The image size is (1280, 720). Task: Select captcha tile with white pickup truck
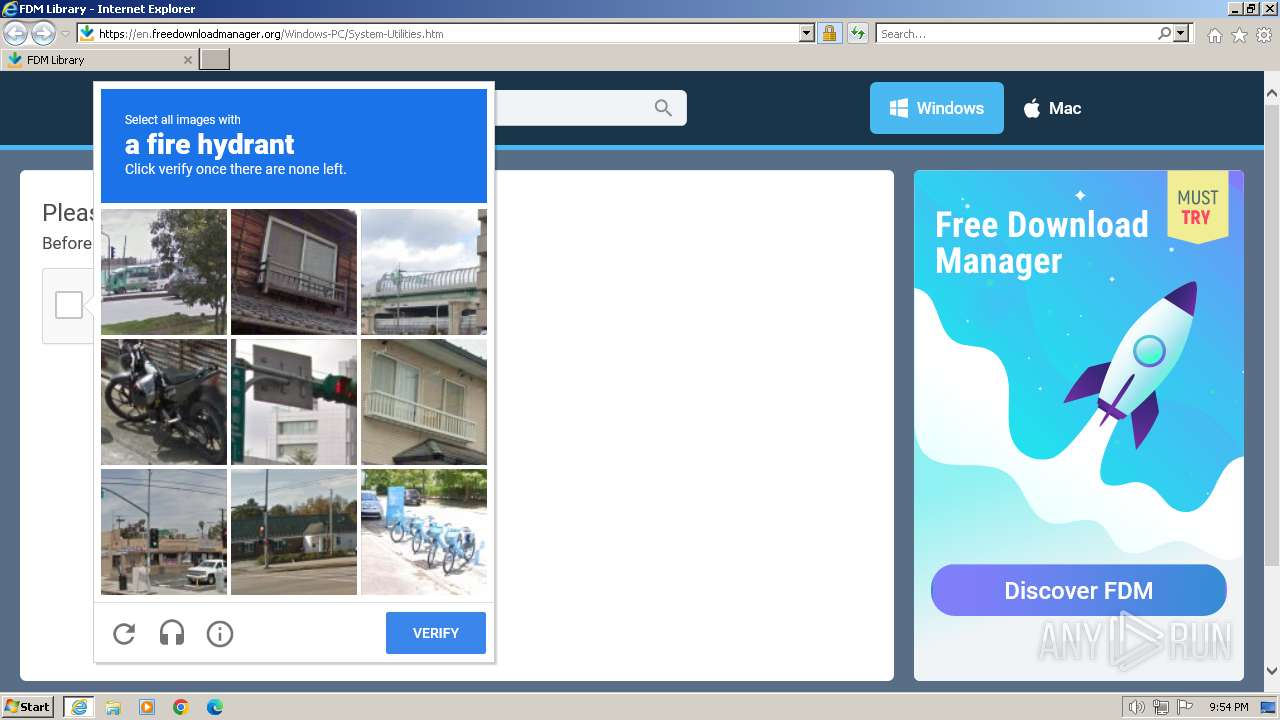(x=164, y=532)
